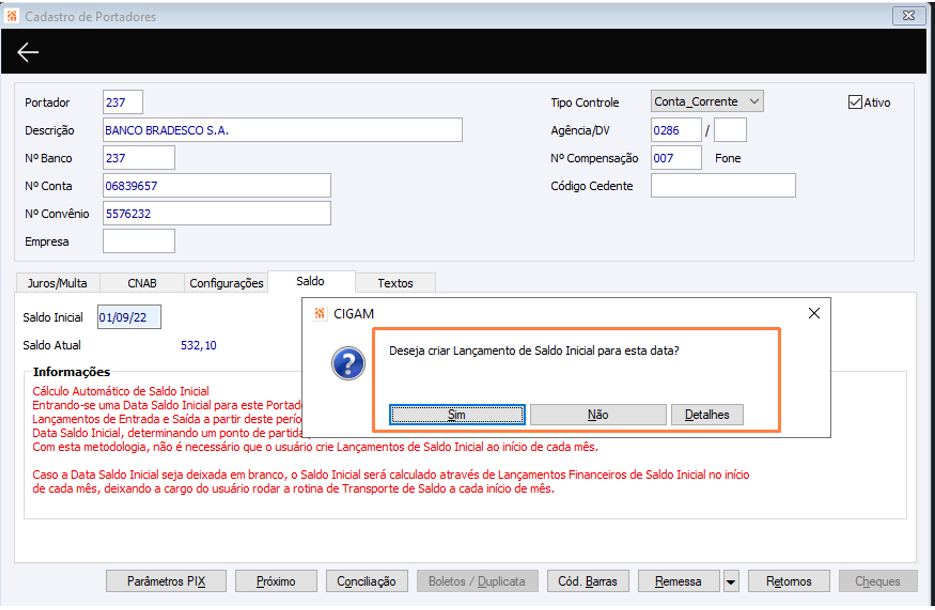Viewport: 935px width, 610px height.
Task: Click the Nº Compensação field 007
Action: click(676, 158)
